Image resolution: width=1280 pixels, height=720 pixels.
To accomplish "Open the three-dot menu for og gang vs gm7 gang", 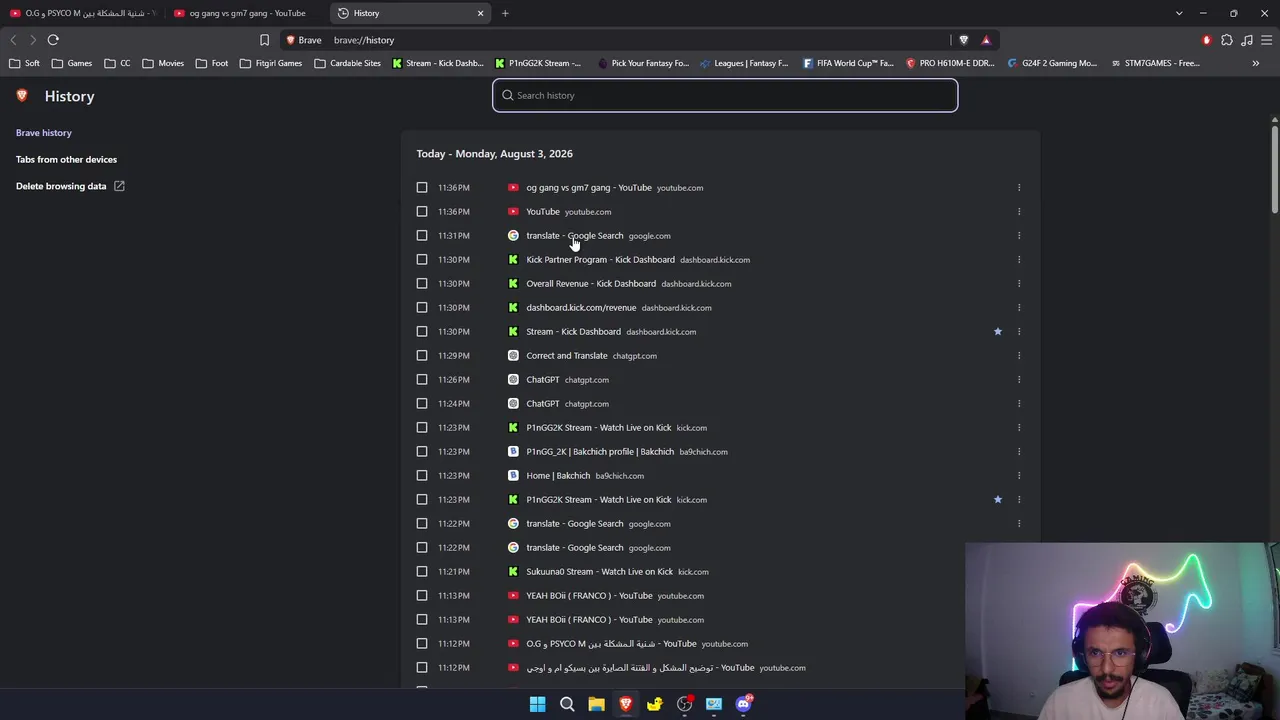I will pos(1019,188).
